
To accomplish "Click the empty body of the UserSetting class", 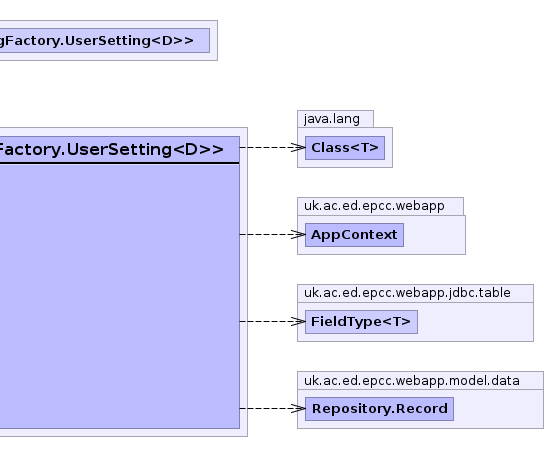I will pyautogui.click(x=119, y=296).
